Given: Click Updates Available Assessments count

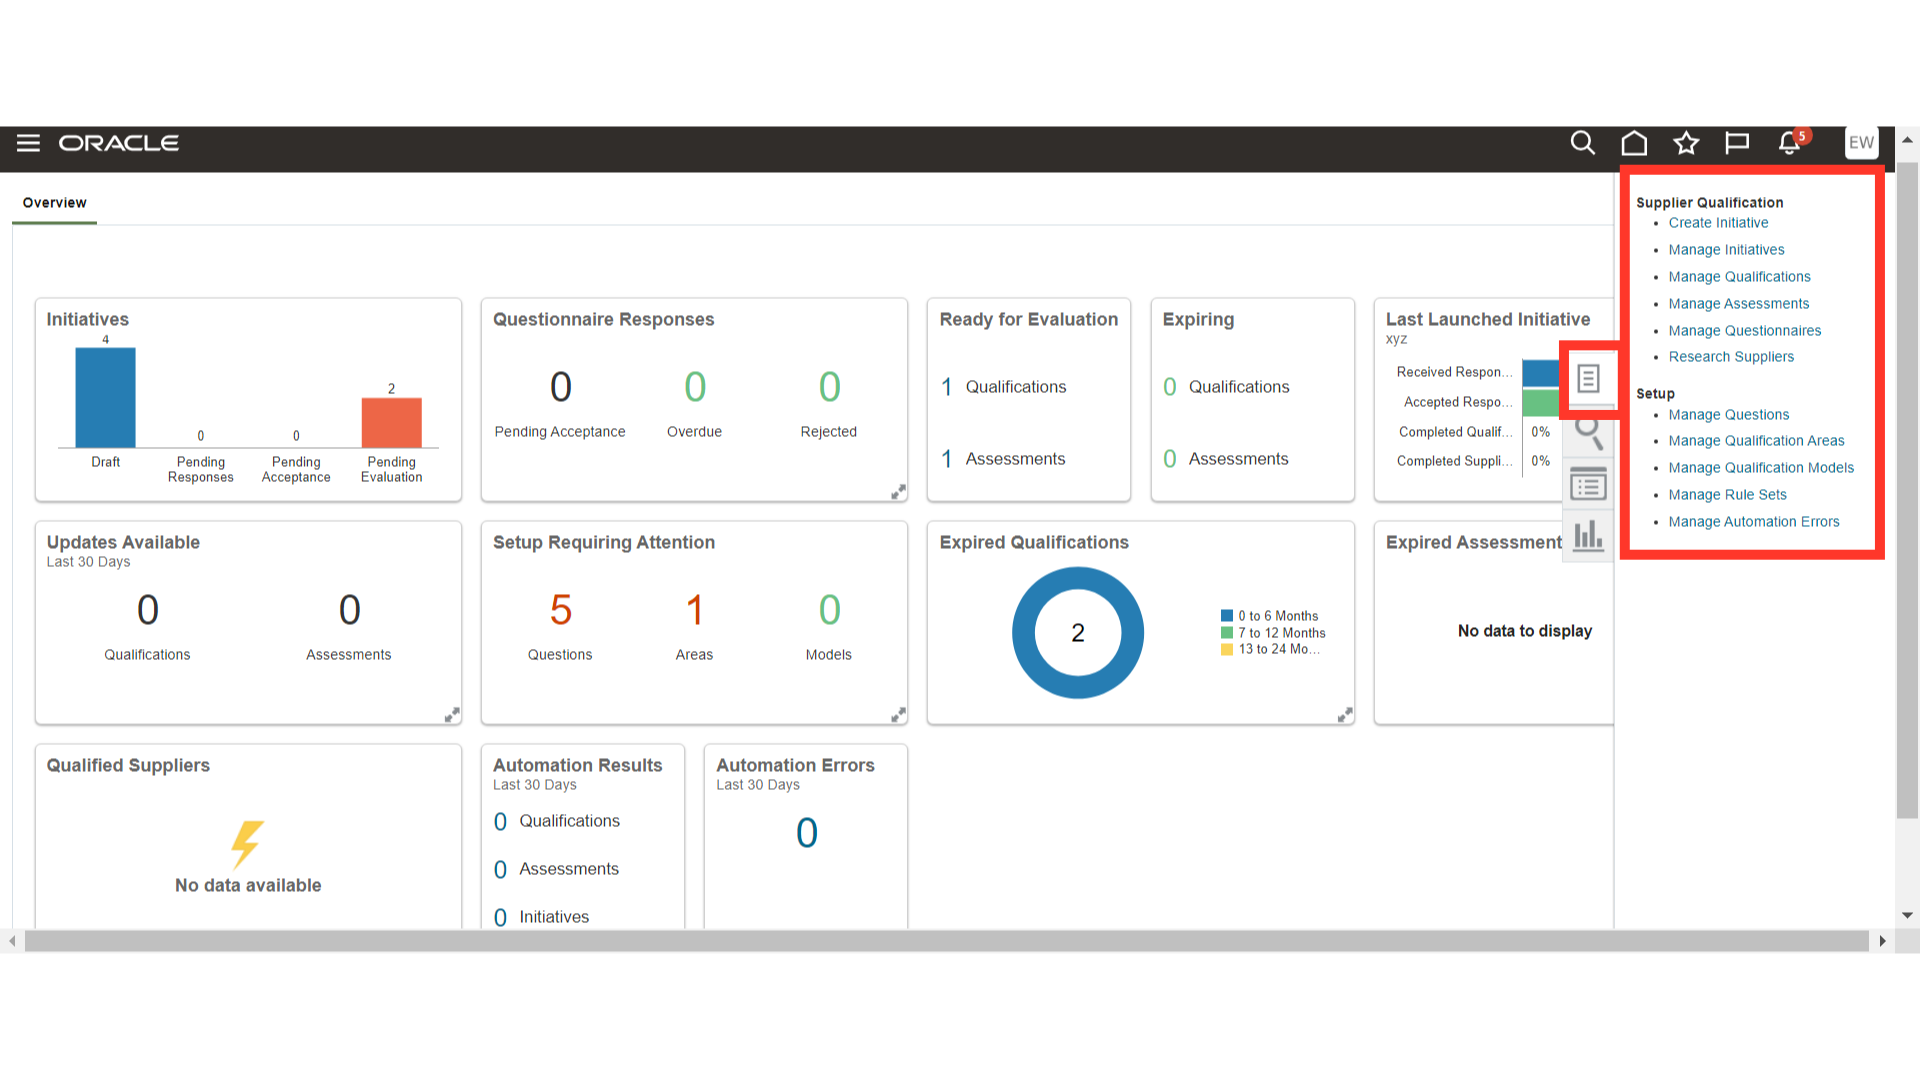Looking at the screenshot, I should (349, 610).
